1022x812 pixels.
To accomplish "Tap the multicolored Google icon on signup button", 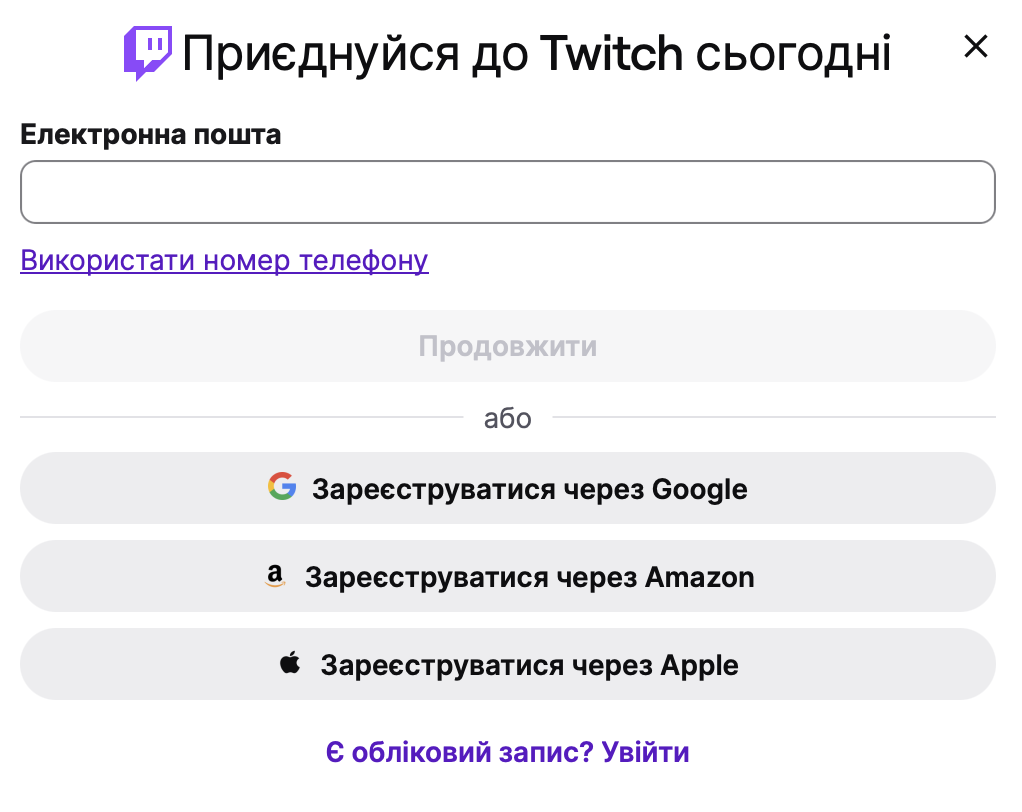I will pos(284,488).
